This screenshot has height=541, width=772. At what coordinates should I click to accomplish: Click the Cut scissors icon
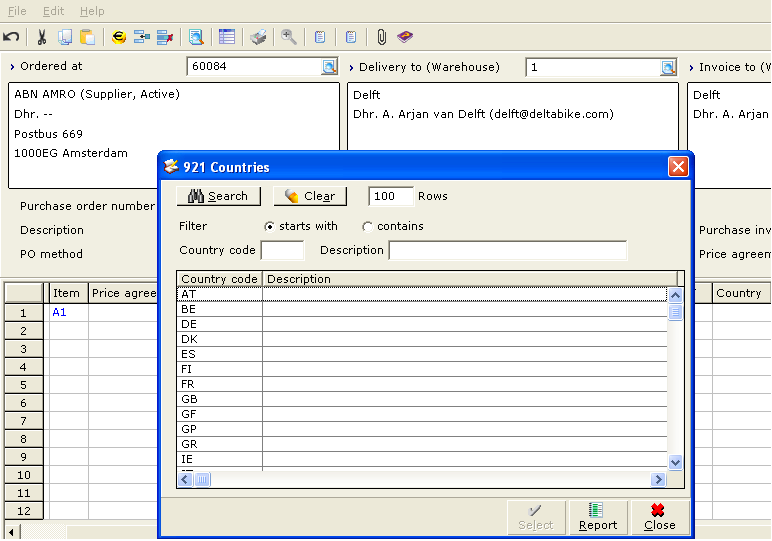click(42, 37)
